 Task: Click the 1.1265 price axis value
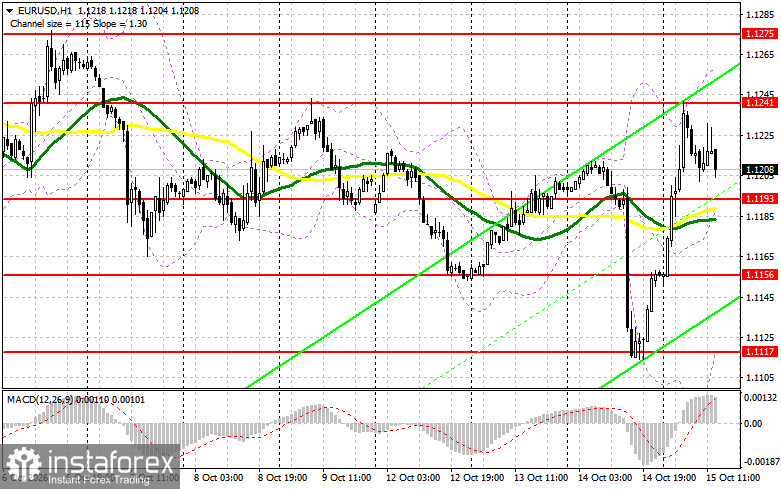760,55
